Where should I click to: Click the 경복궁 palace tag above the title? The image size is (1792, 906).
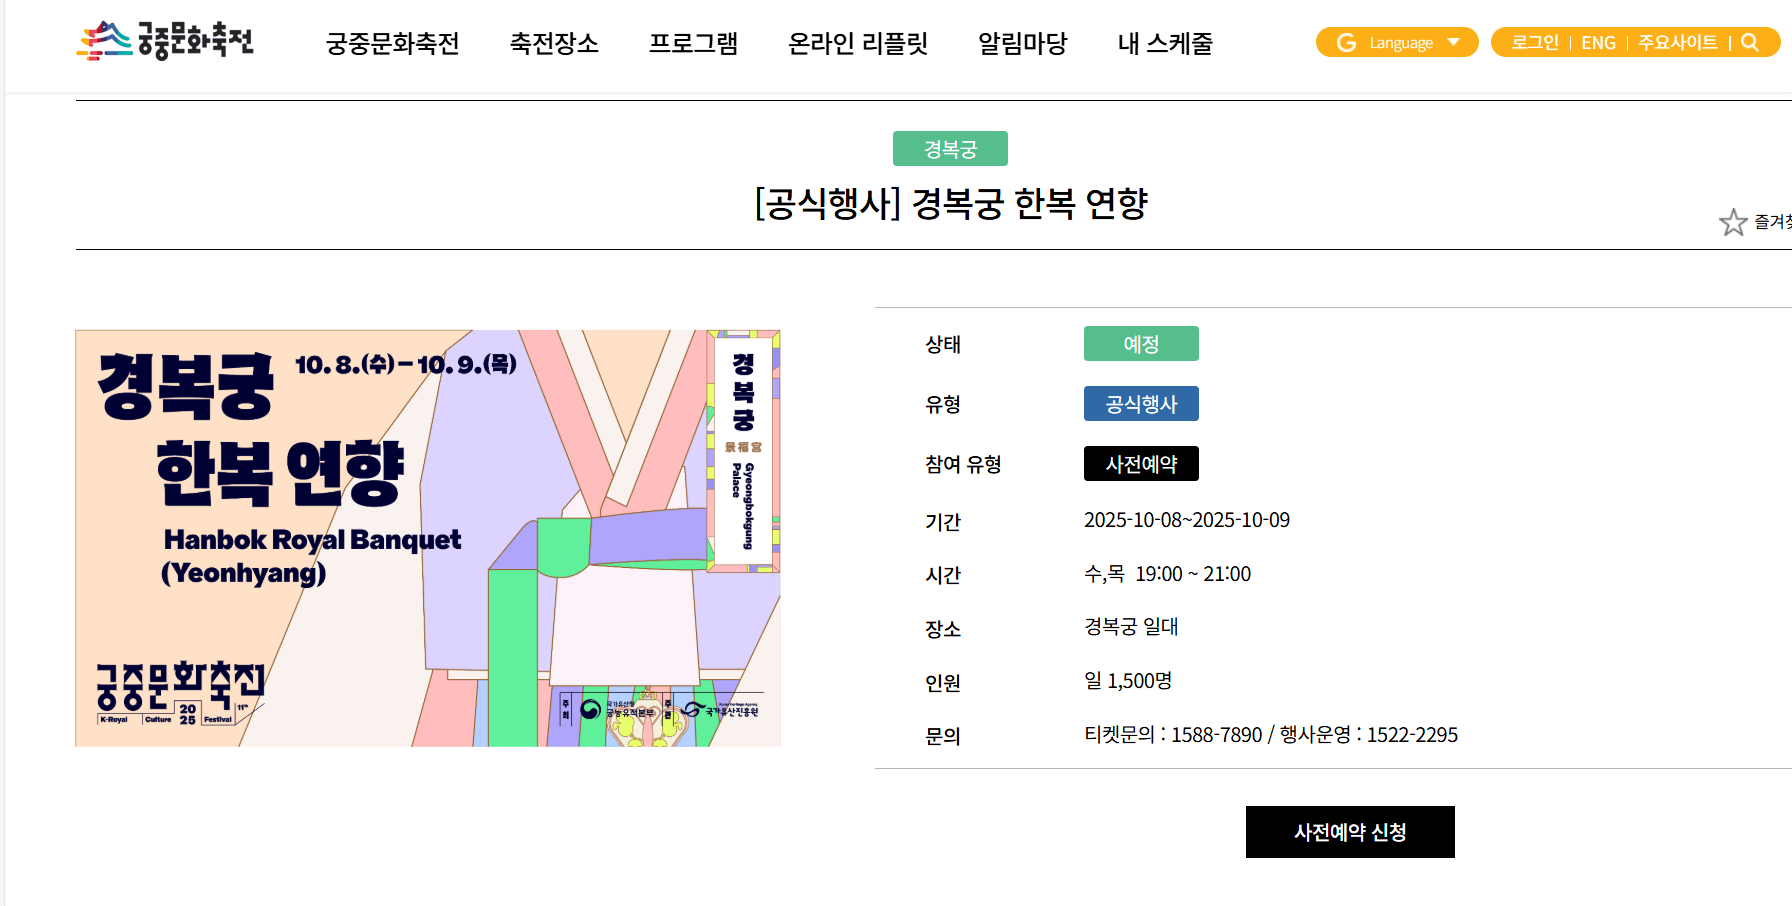click(950, 148)
